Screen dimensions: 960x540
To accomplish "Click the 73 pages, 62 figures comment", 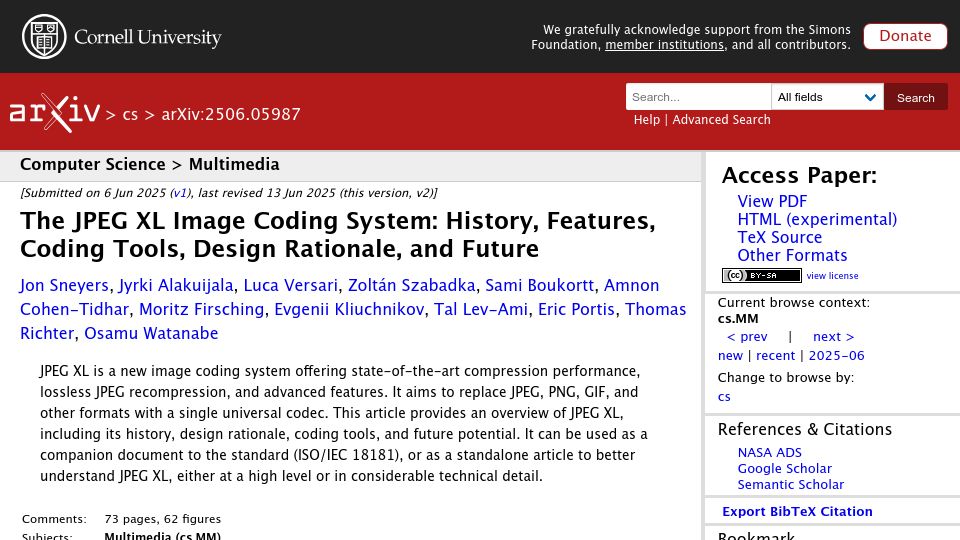I will tap(162, 519).
